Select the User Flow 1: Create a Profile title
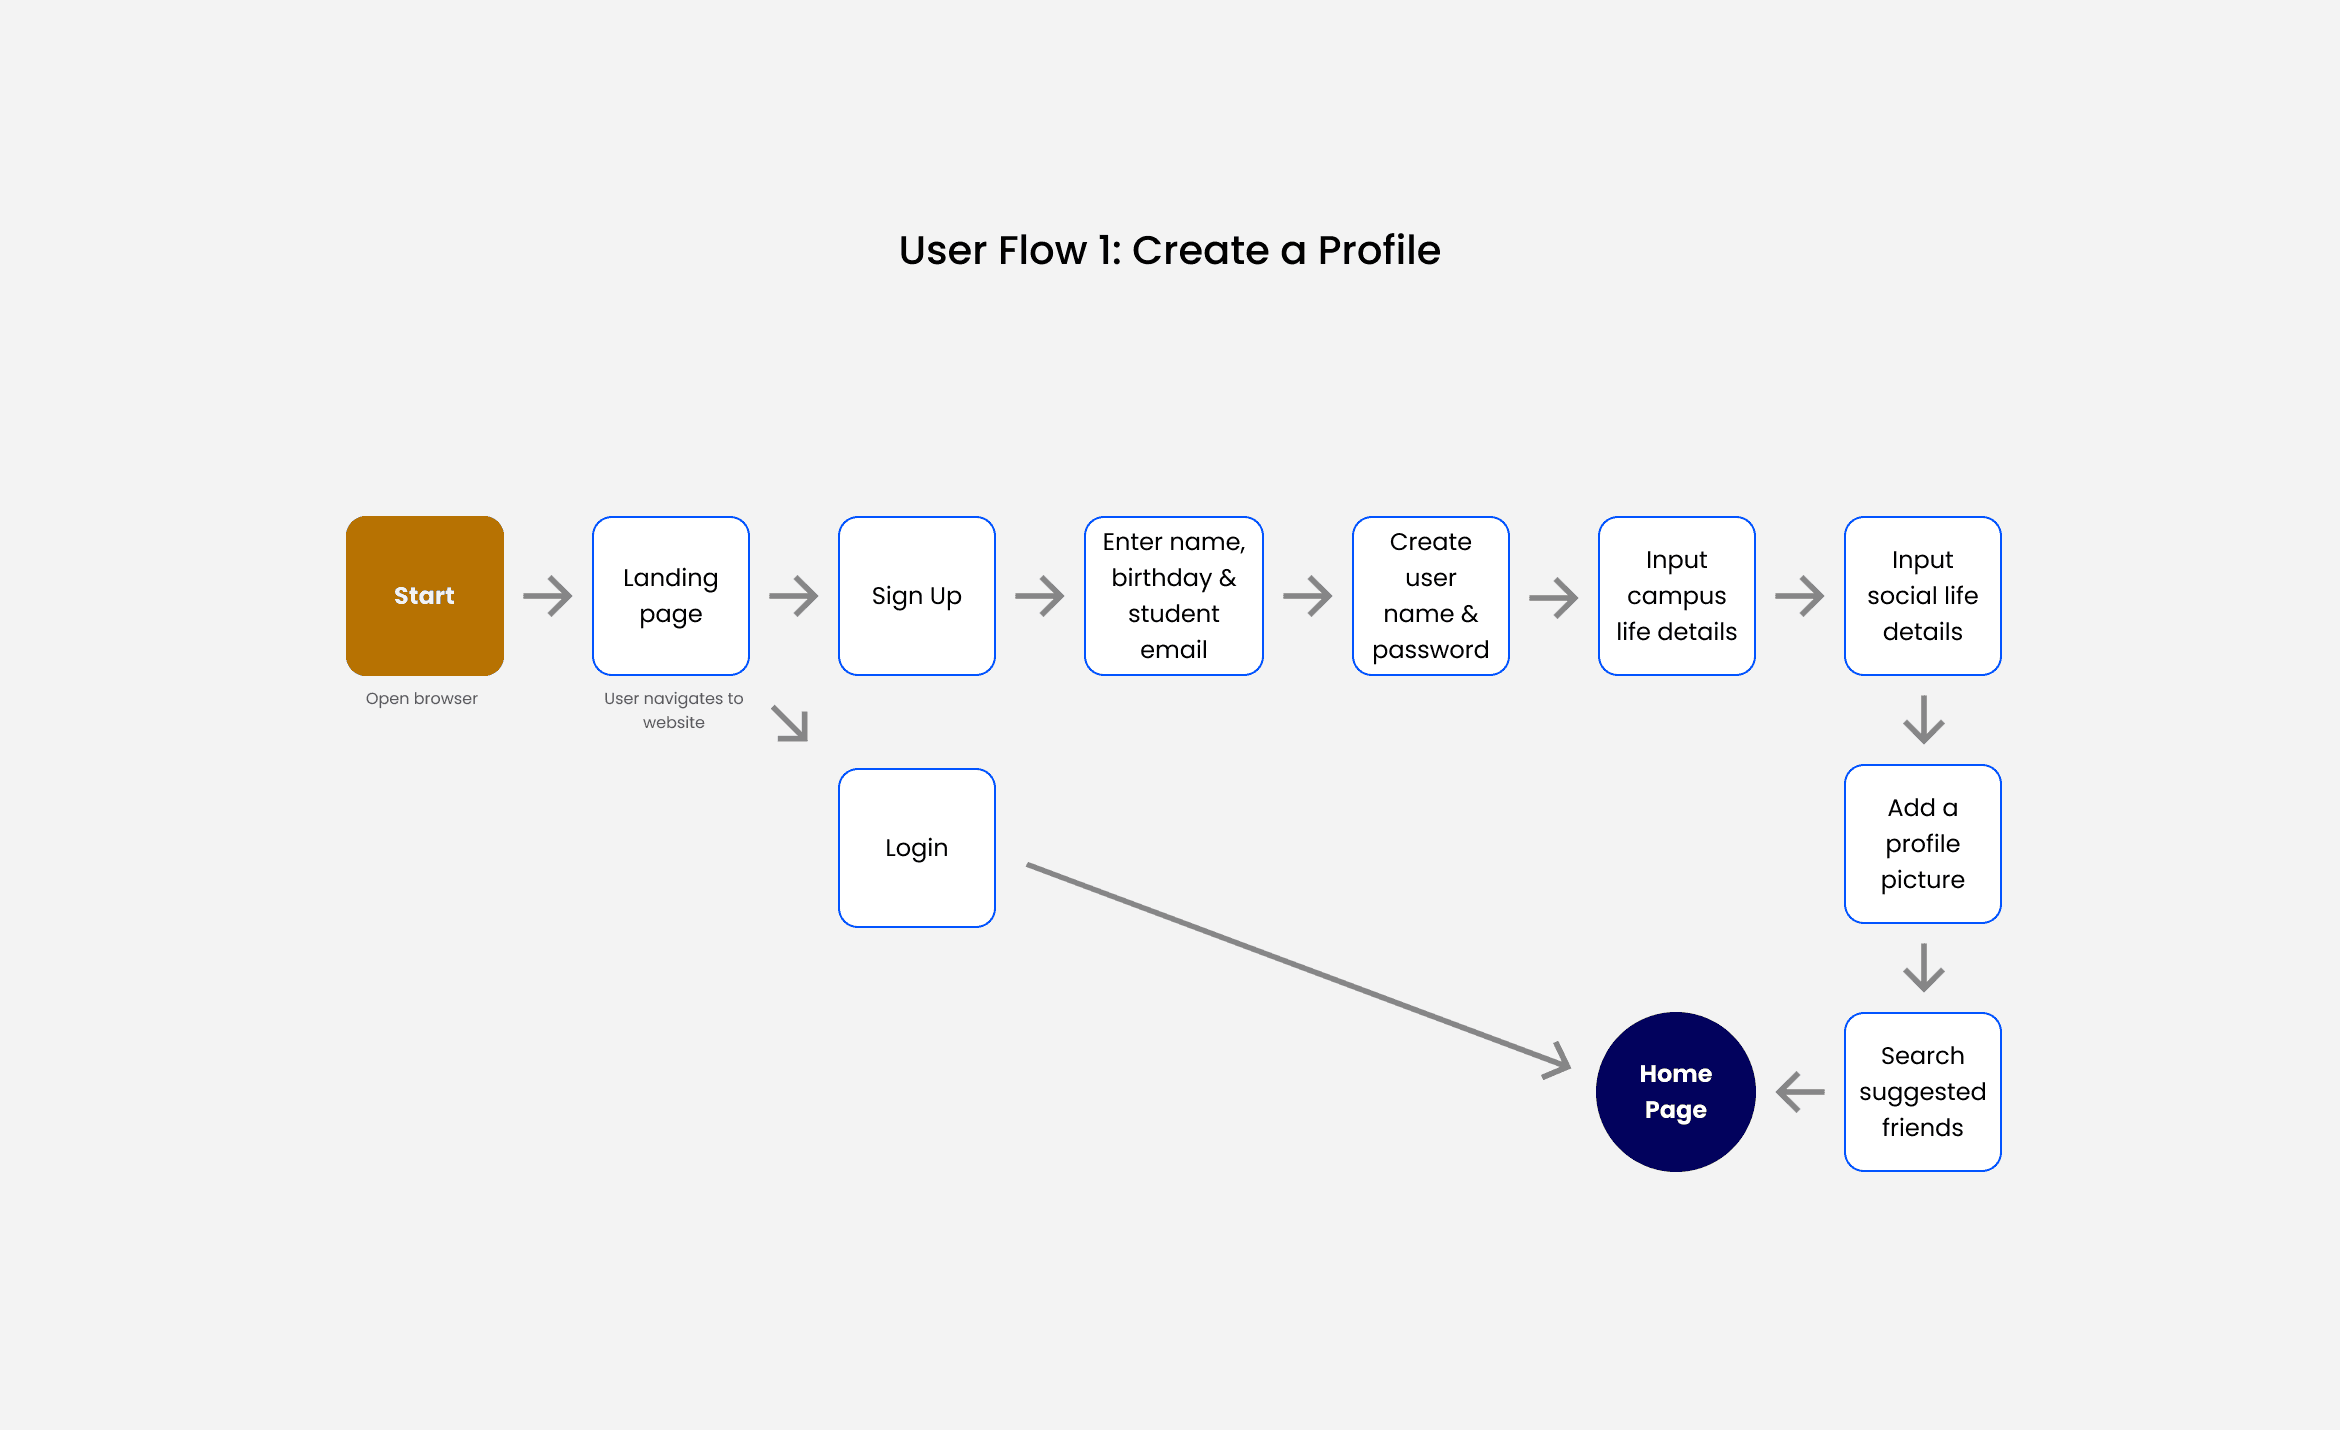 (x=1169, y=250)
